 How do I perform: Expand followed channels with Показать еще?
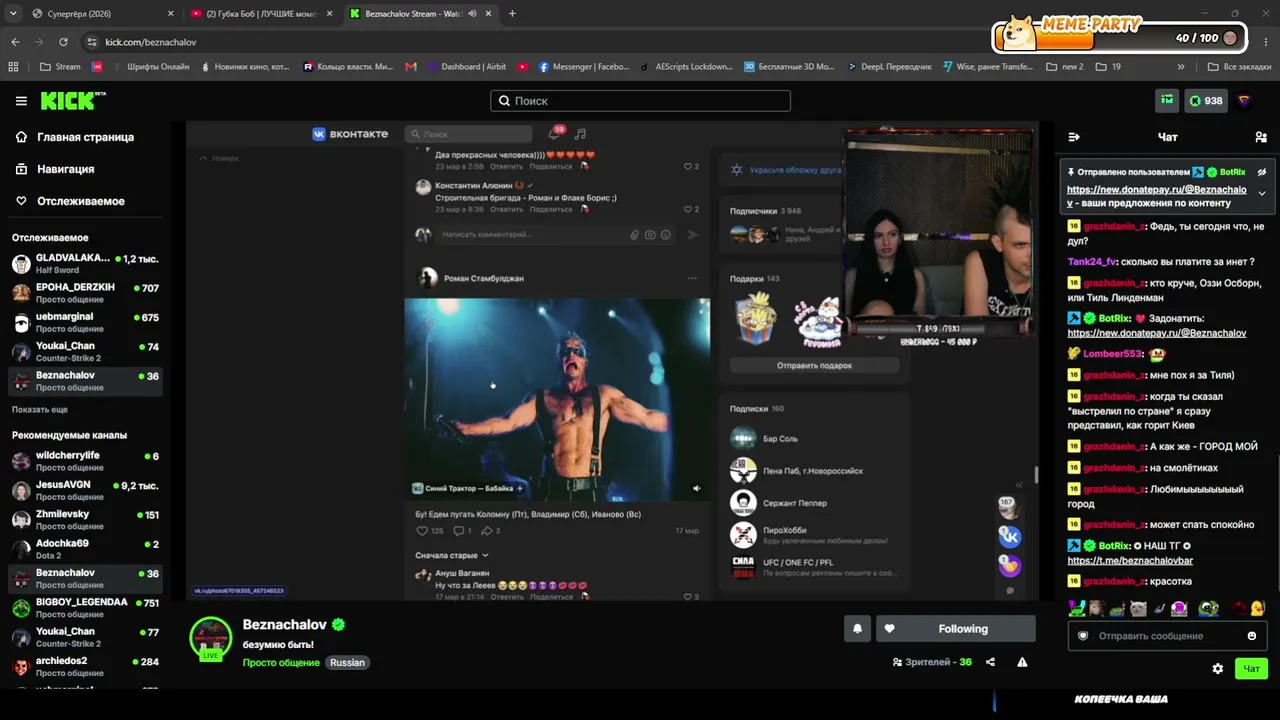(40, 410)
